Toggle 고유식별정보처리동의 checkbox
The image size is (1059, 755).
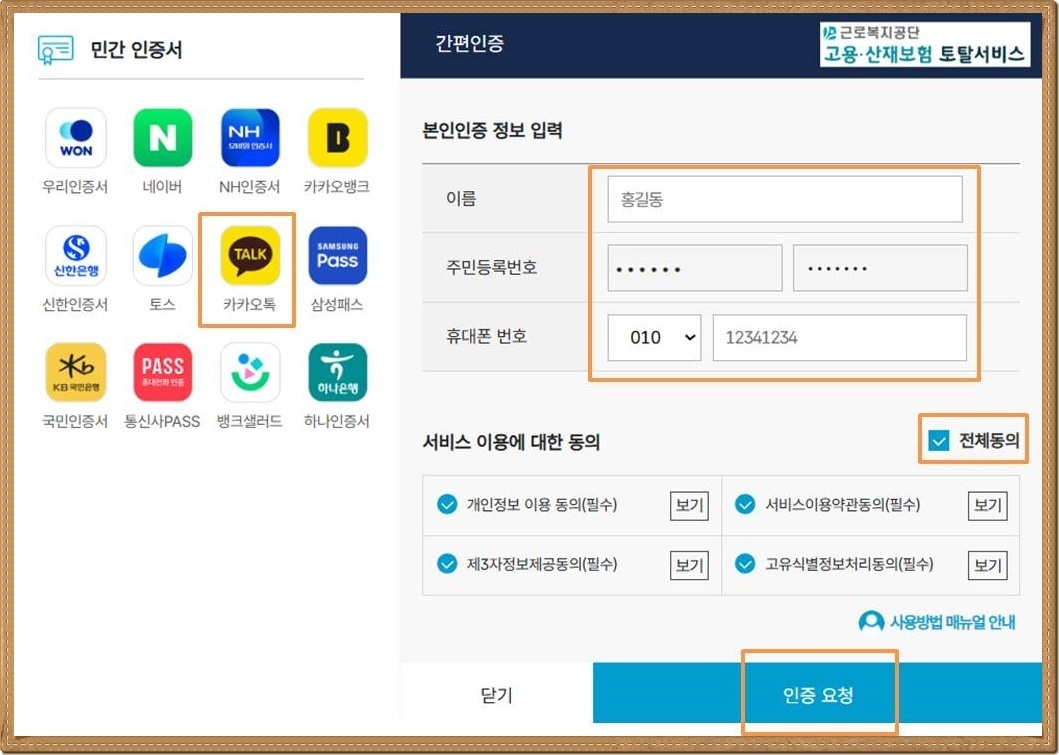tap(745, 564)
